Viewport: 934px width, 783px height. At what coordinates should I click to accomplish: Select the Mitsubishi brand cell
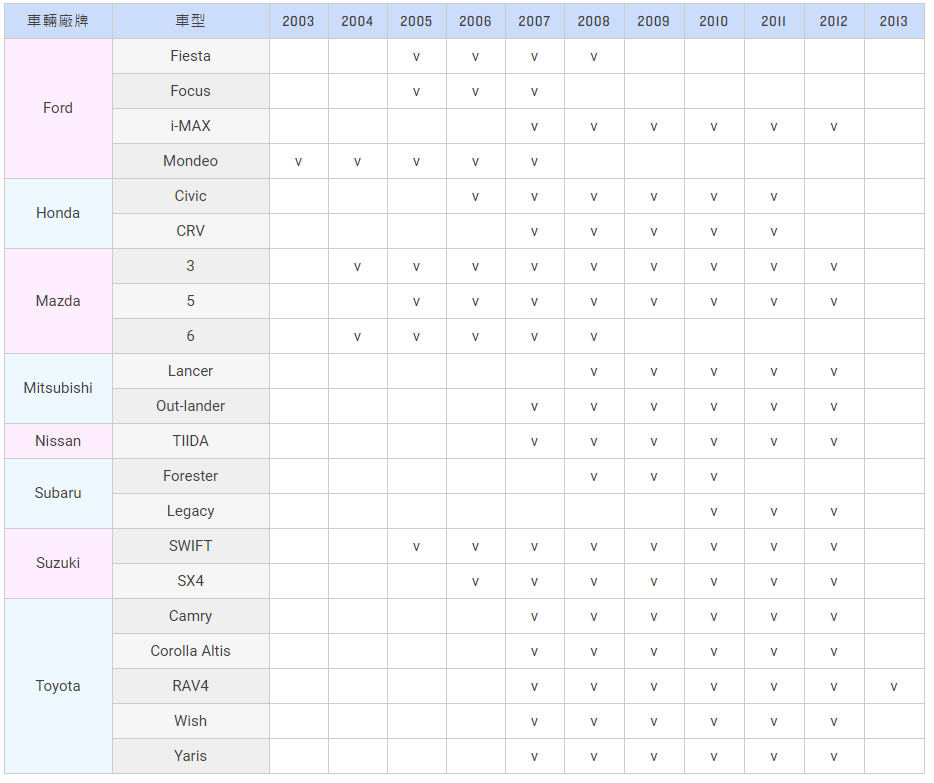(58, 388)
